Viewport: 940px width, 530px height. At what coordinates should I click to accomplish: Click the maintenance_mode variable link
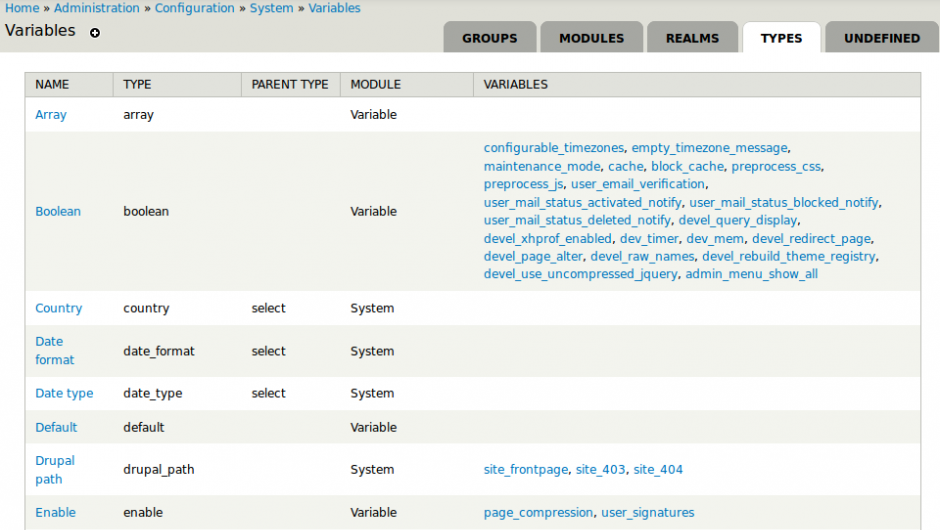[542, 166]
